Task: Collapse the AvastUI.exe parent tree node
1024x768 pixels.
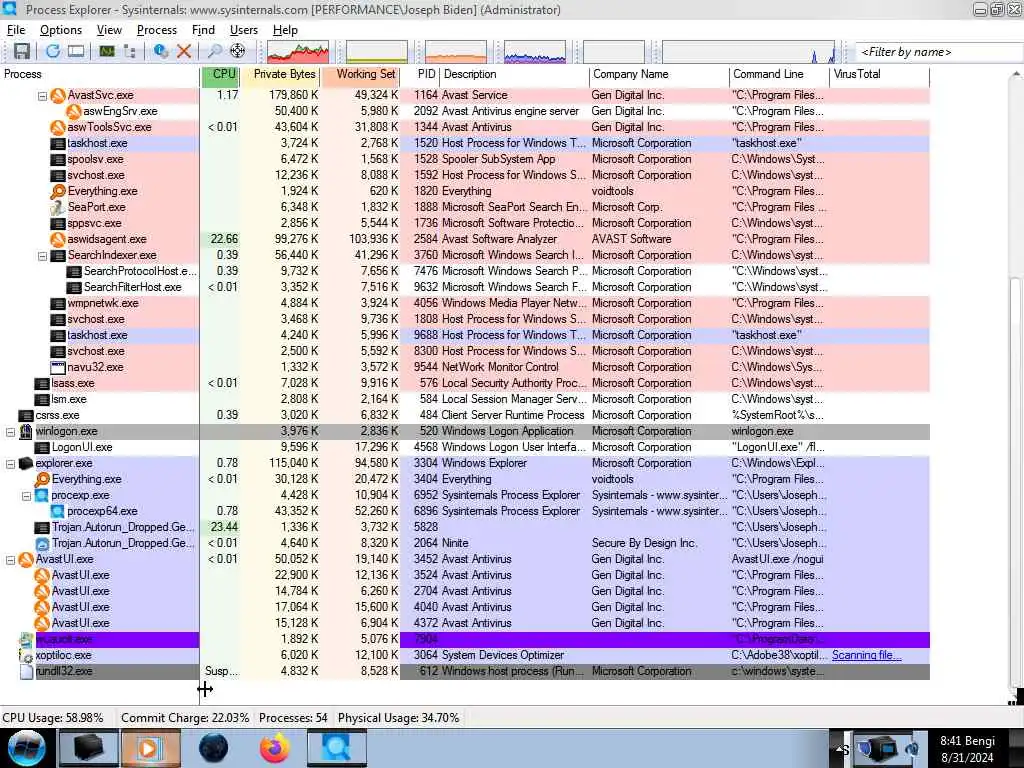Action: tap(10, 560)
